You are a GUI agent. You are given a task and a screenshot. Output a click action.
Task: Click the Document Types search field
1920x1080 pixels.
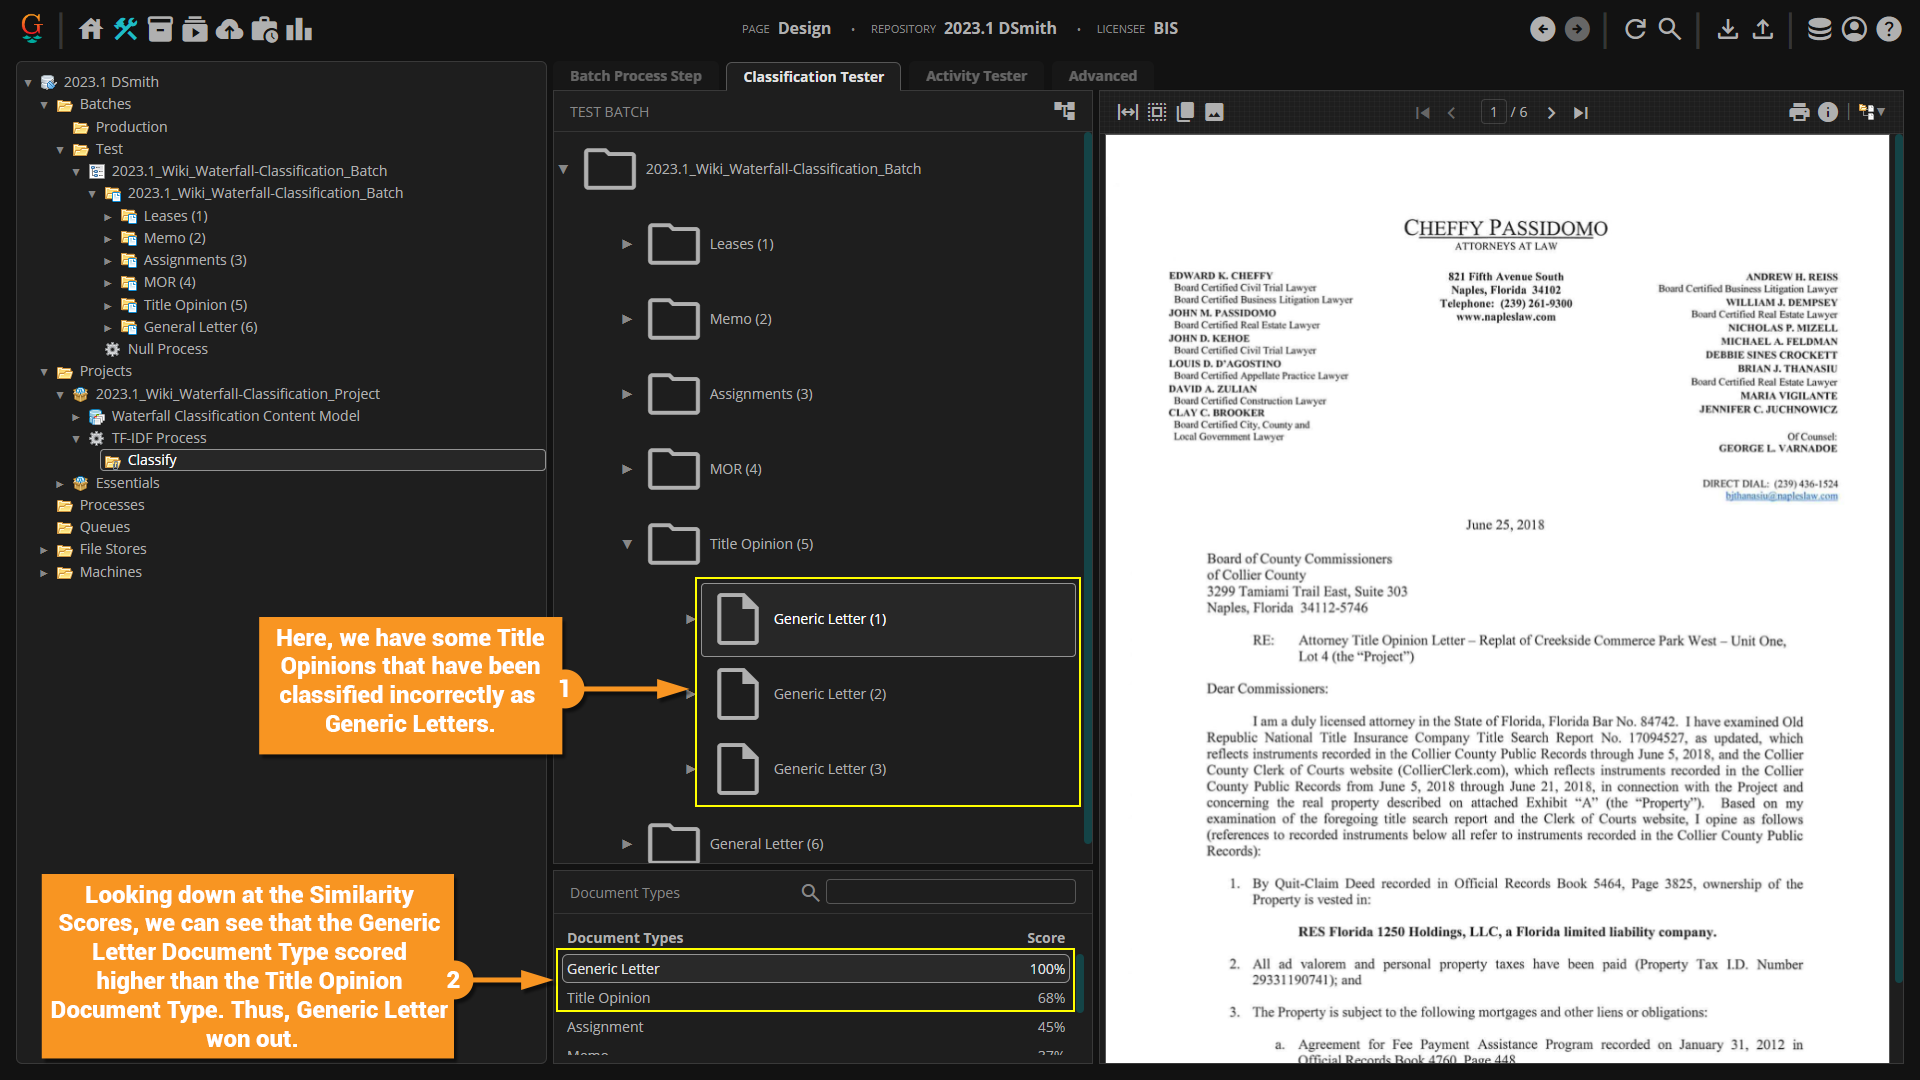coord(950,892)
